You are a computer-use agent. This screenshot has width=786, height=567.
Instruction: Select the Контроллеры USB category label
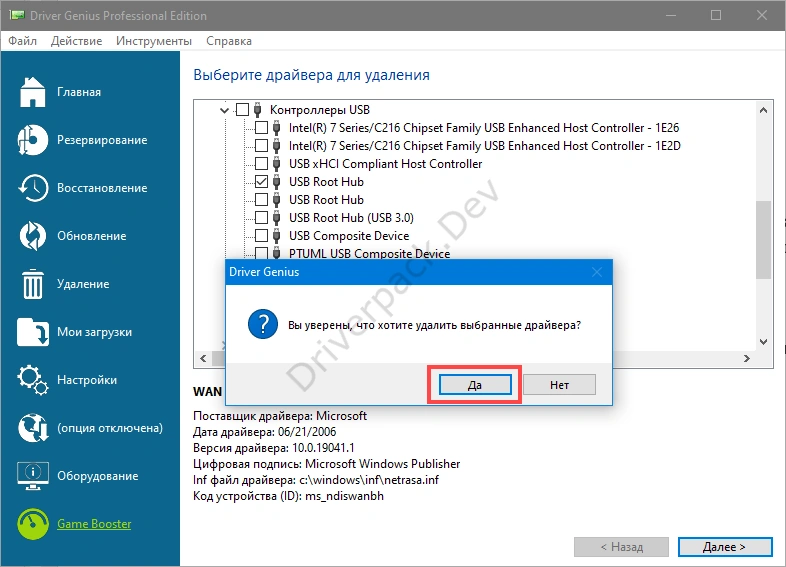point(320,110)
